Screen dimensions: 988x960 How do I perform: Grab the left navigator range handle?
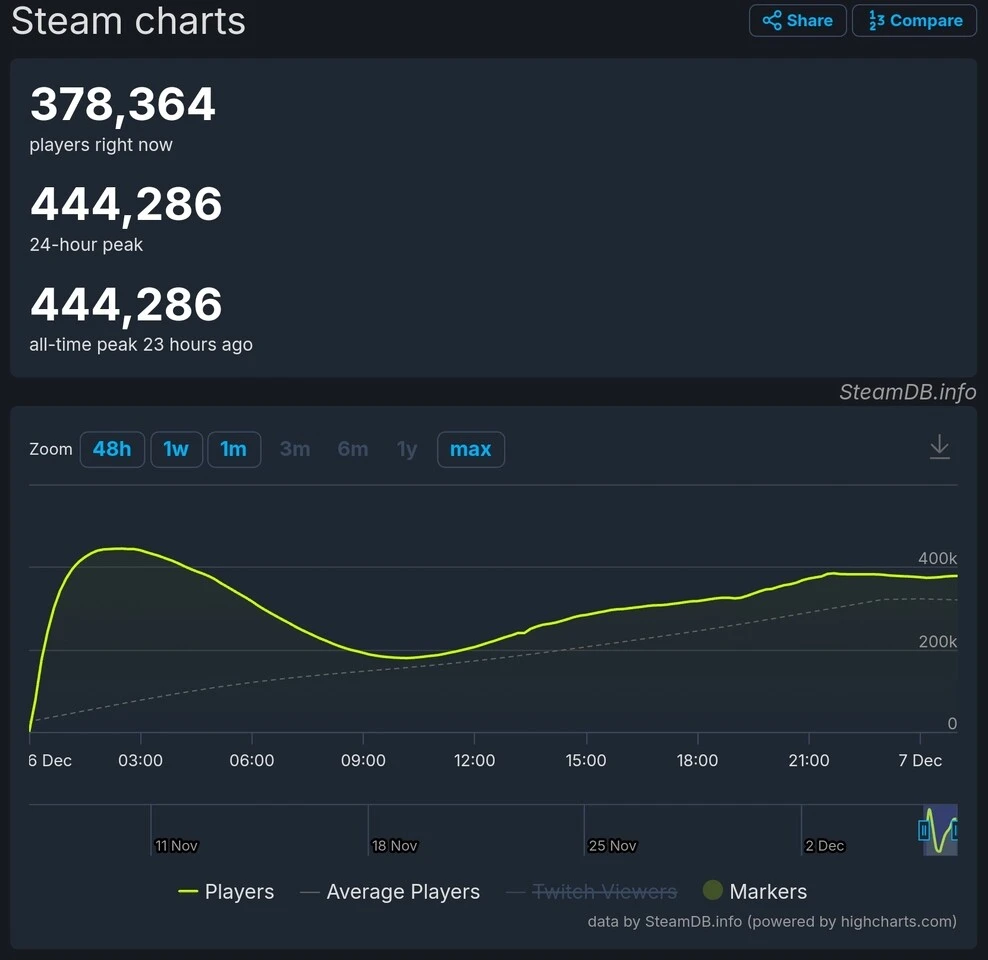point(924,830)
